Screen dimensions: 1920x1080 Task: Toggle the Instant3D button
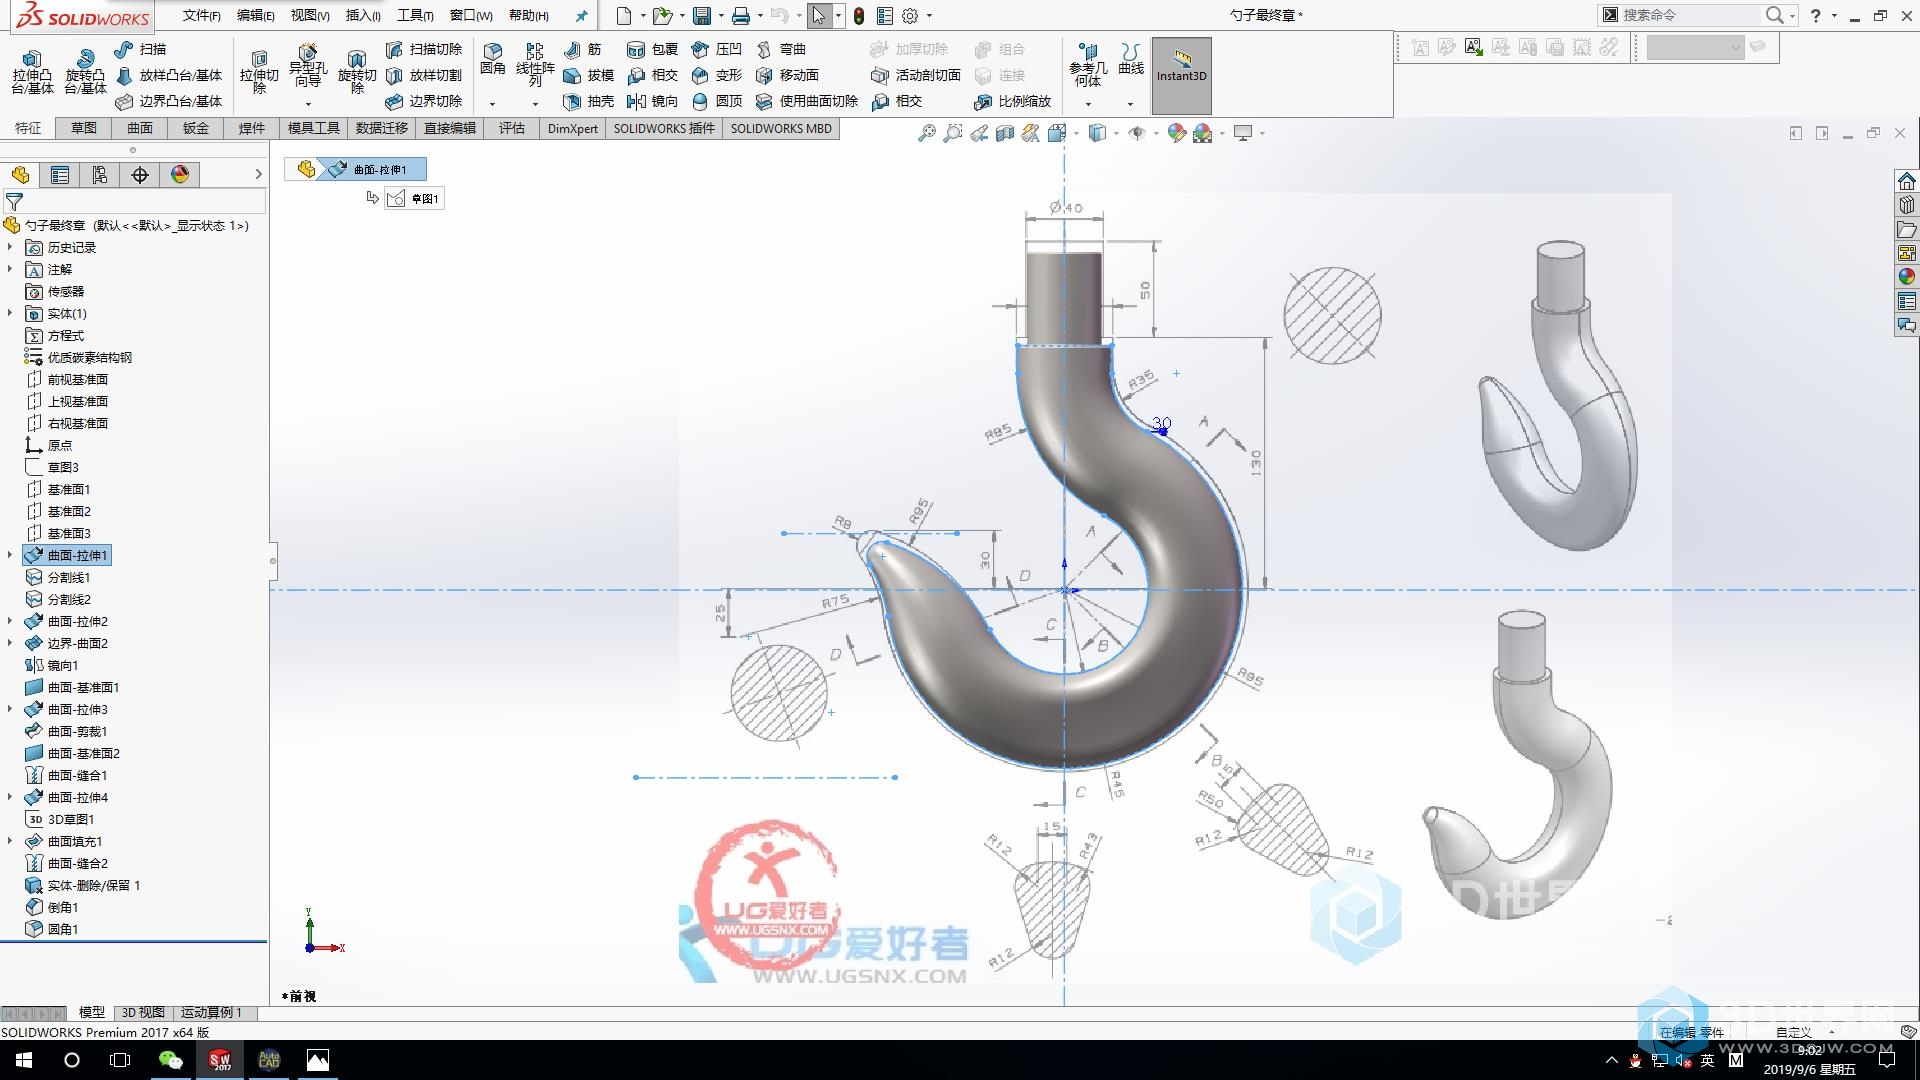coord(1182,75)
